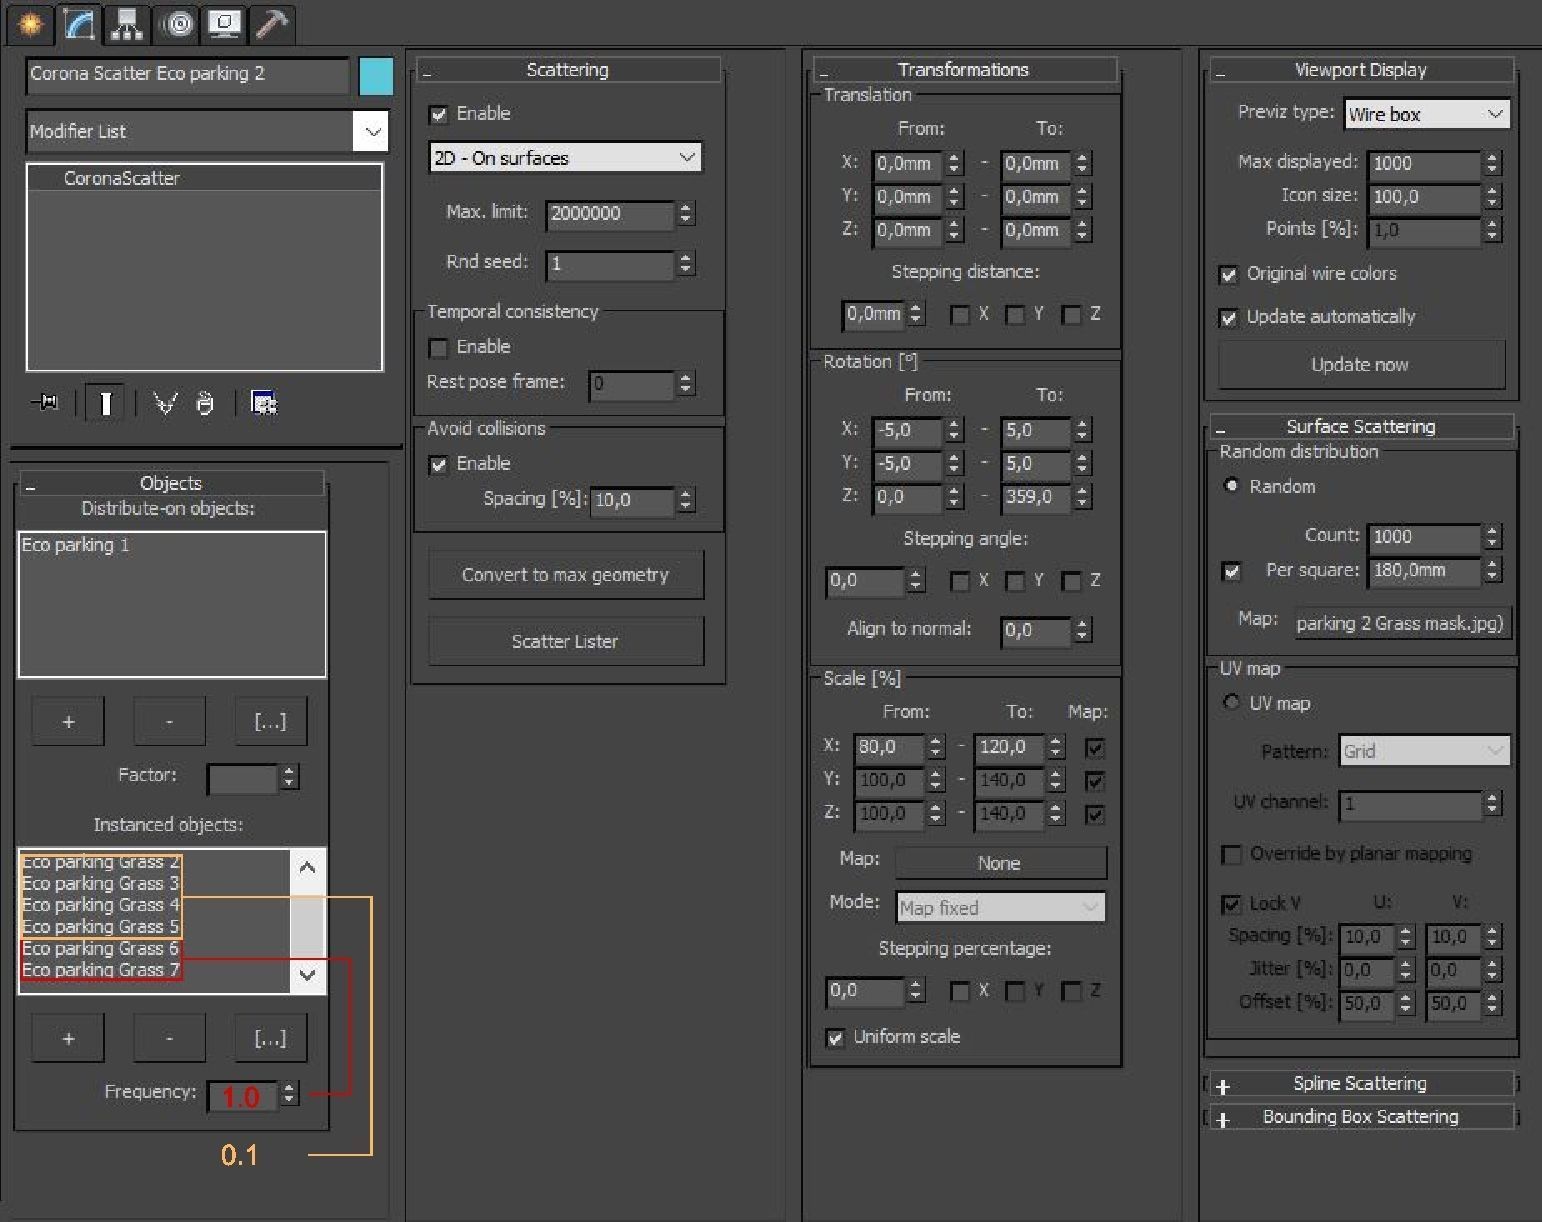1542x1222 pixels.
Task: Expand the Bounding Box Scattering rollout
Action: coord(1361,1117)
